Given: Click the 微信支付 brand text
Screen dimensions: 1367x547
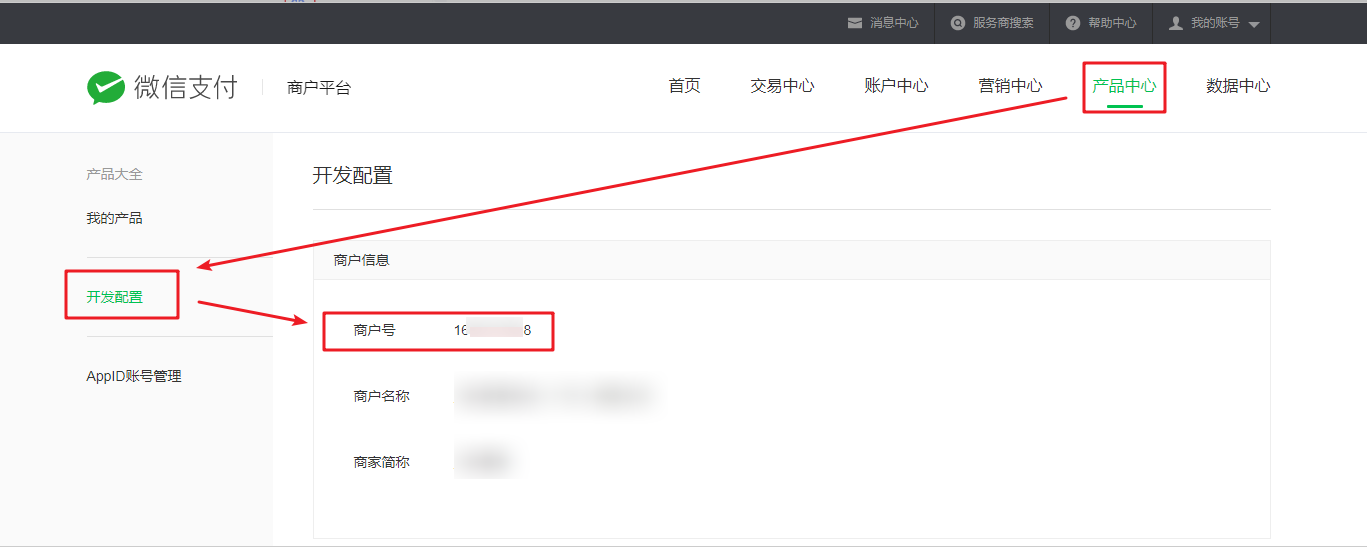Looking at the screenshot, I should click(x=186, y=88).
